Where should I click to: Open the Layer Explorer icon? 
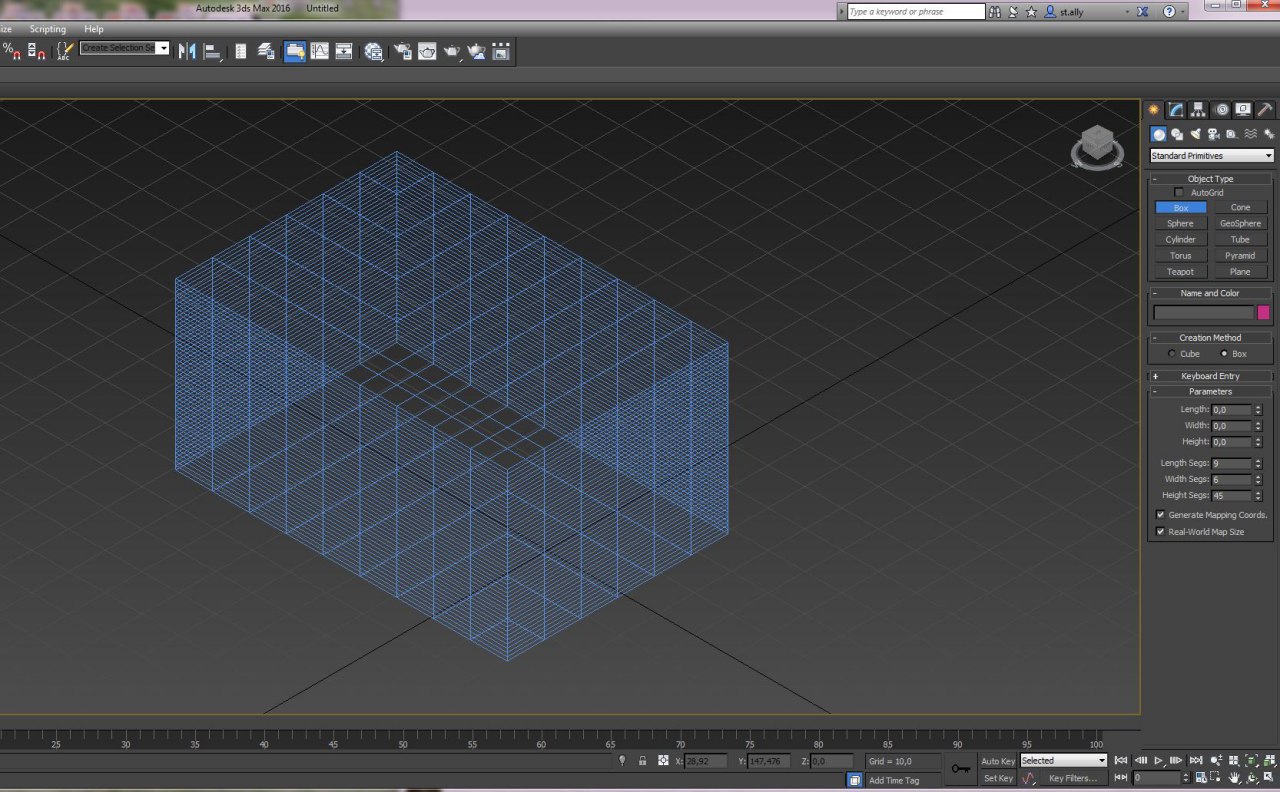[267, 51]
